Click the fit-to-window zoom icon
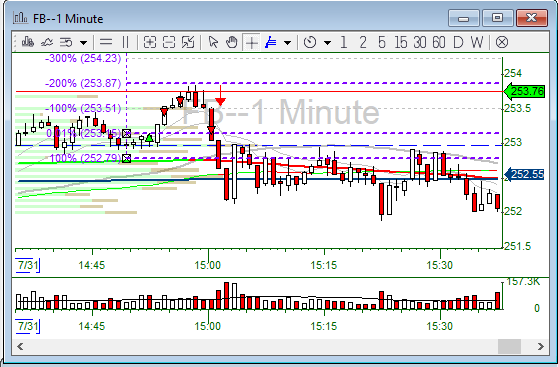The image size is (558, 367). (x=188, y=42)
